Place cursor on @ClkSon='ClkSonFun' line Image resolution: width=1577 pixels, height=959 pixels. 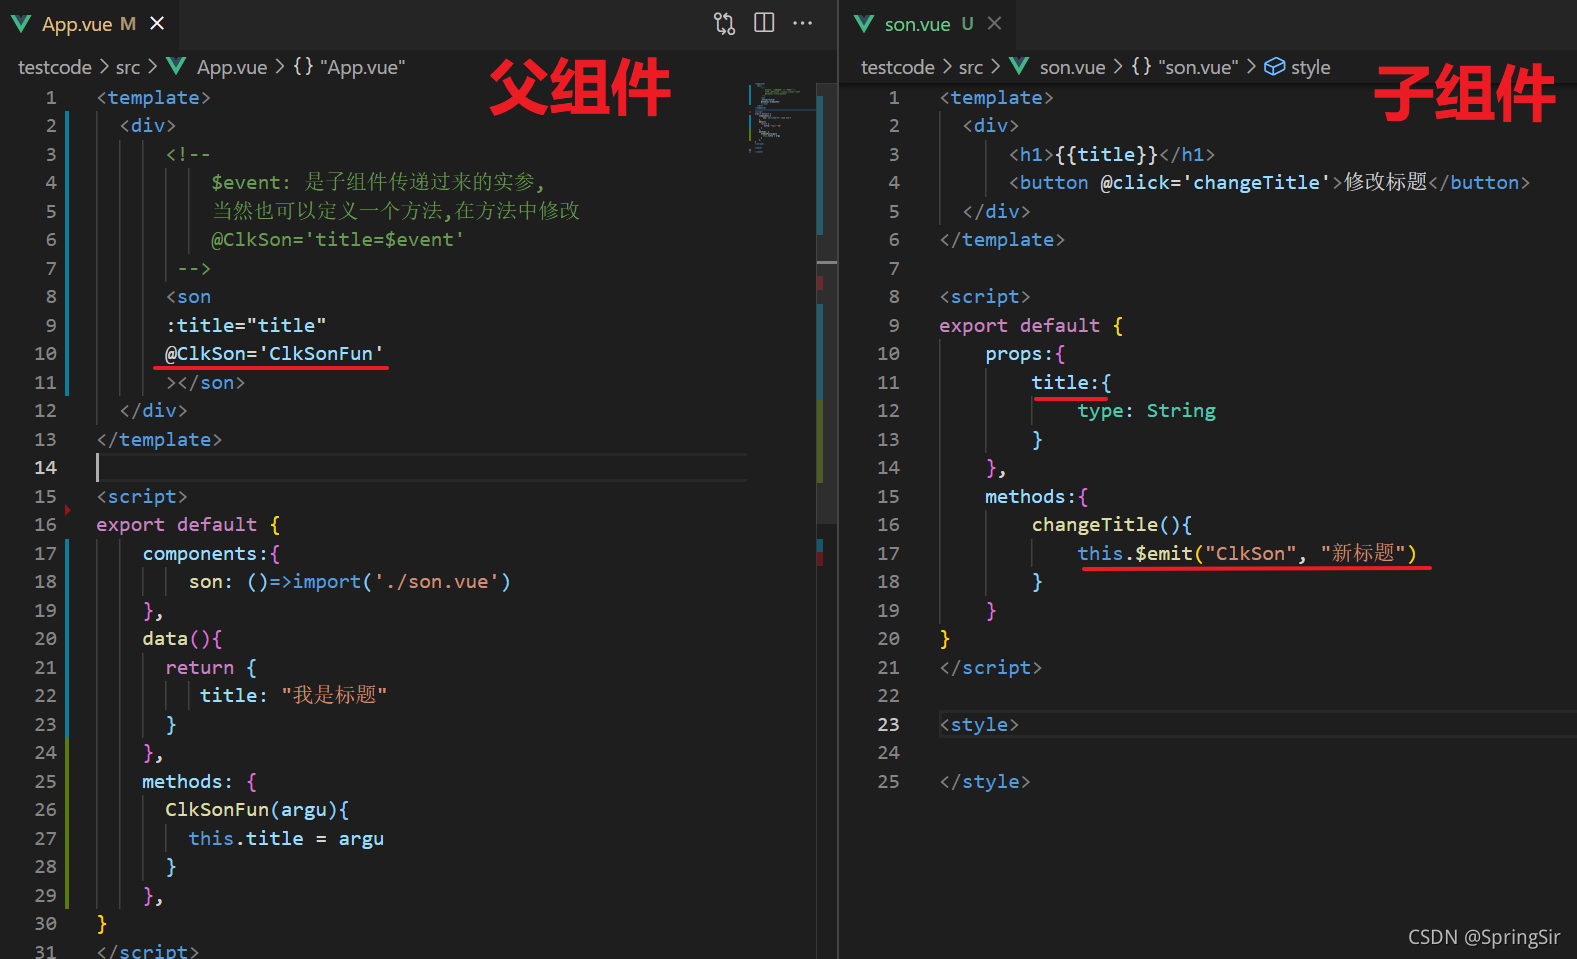[274, 353]
